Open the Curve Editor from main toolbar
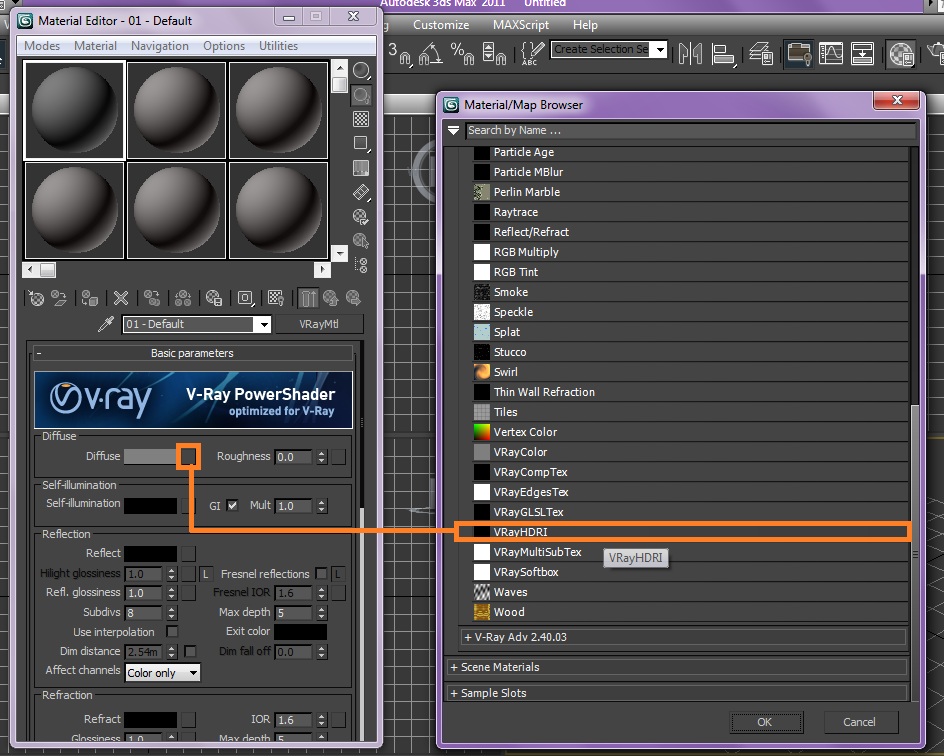This screenshot has height=756, width=944. (x=831, y=54)
